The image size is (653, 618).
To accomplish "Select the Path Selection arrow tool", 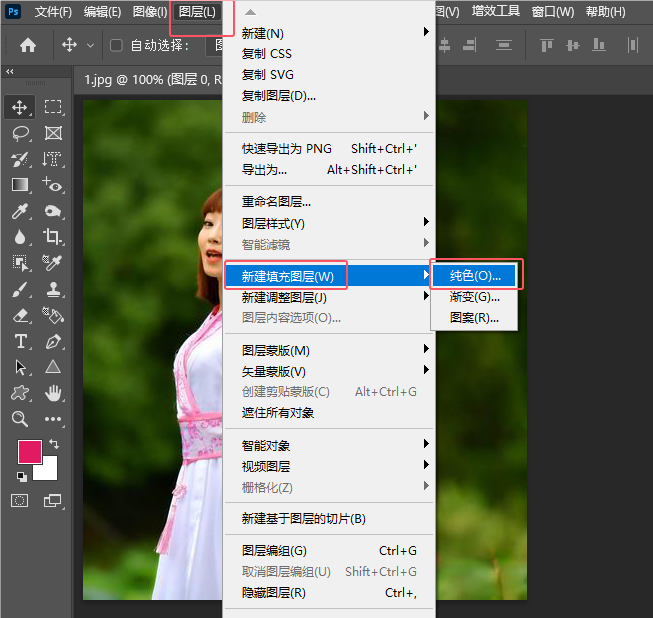I will click(x=20, y=367).
